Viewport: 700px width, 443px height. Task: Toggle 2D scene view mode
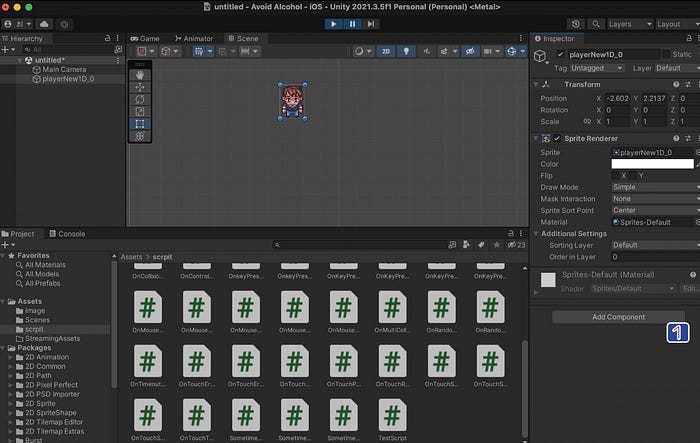pyautogui.click(x=386, y=51)
